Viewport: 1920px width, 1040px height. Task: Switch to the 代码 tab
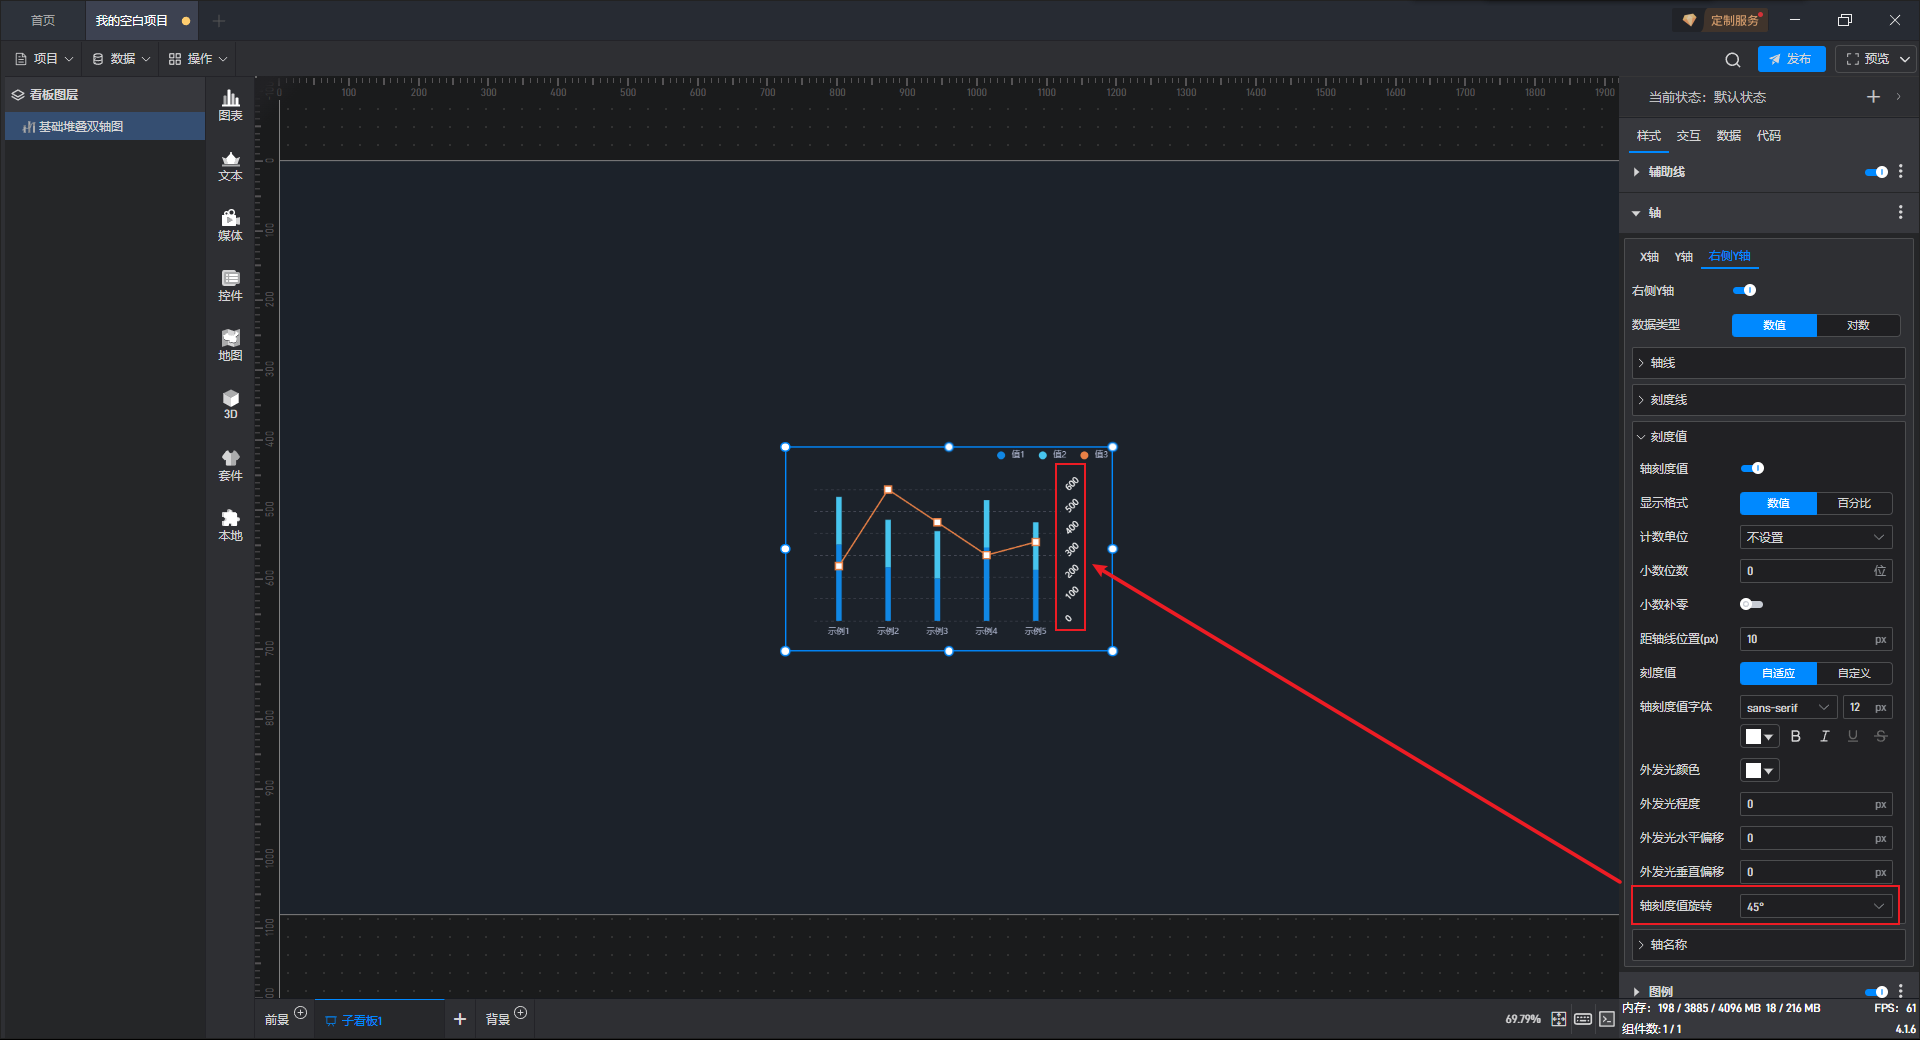(1769, 136)
